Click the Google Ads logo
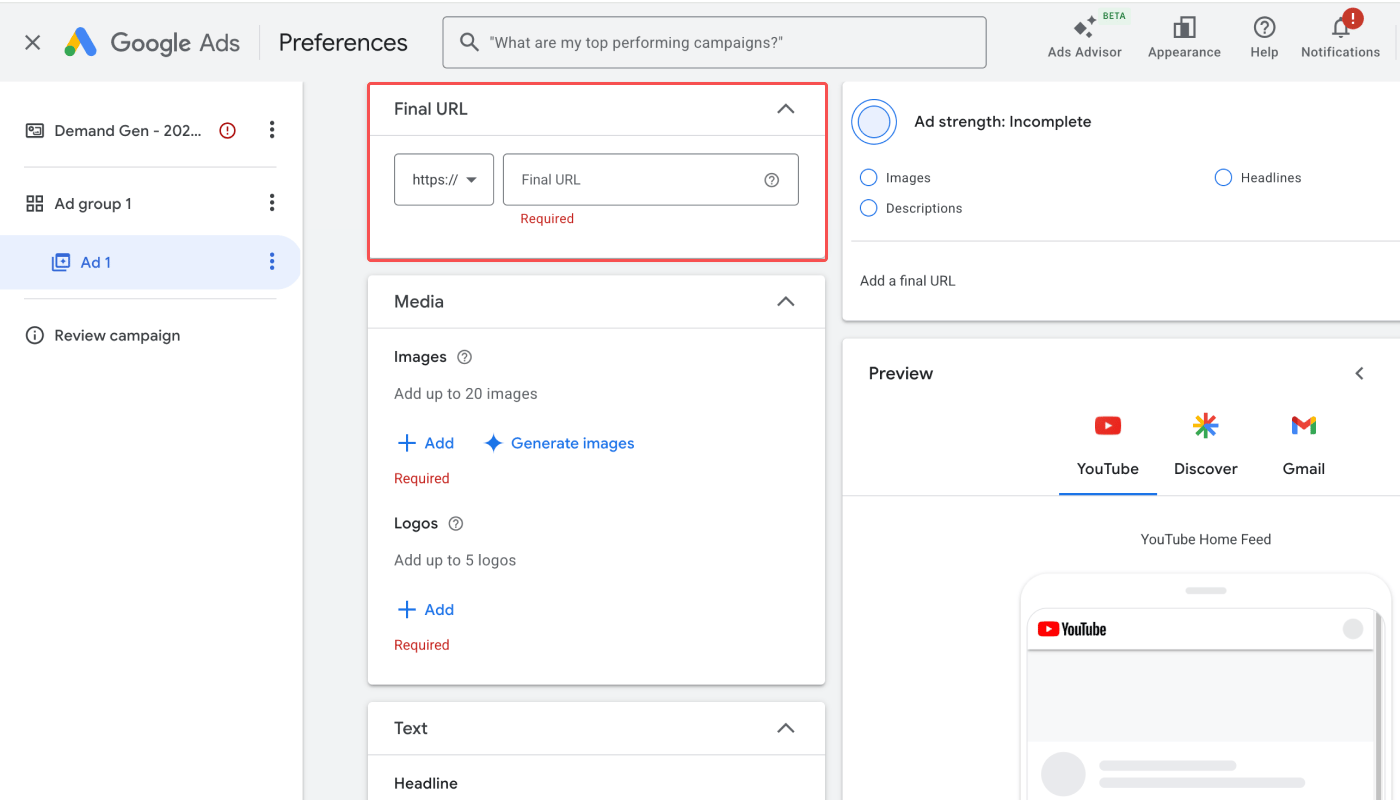The image size is (1400, 800). click(x=152, y=42)
